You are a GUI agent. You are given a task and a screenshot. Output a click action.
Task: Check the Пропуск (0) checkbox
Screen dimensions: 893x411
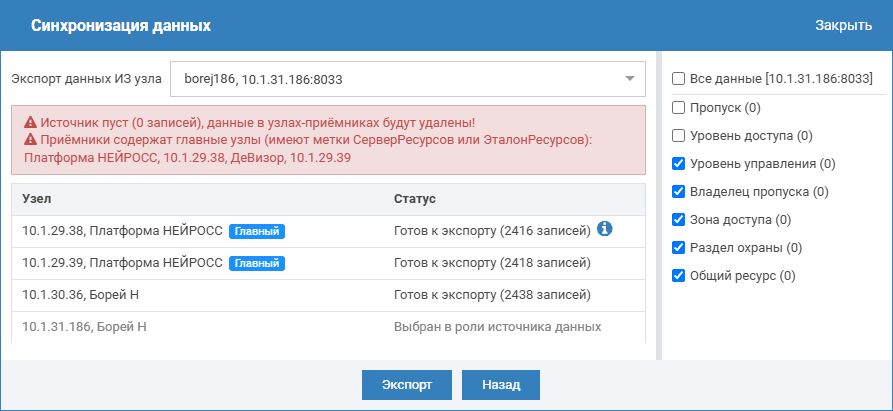click(x=678, y=107)
